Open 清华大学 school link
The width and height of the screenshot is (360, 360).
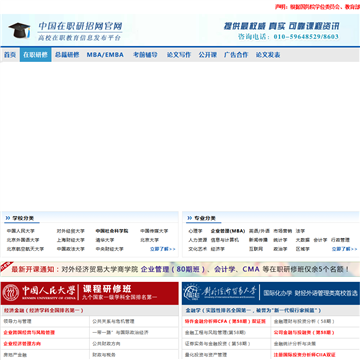click(105, 240)
